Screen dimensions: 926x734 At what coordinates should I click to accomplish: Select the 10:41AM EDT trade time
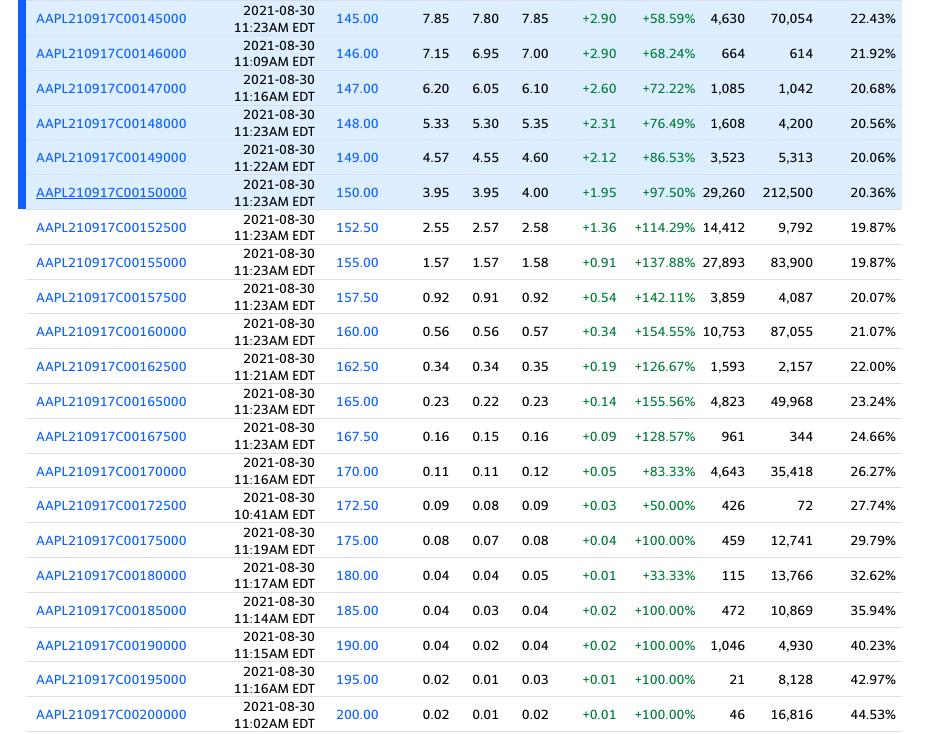pos(275,514)
